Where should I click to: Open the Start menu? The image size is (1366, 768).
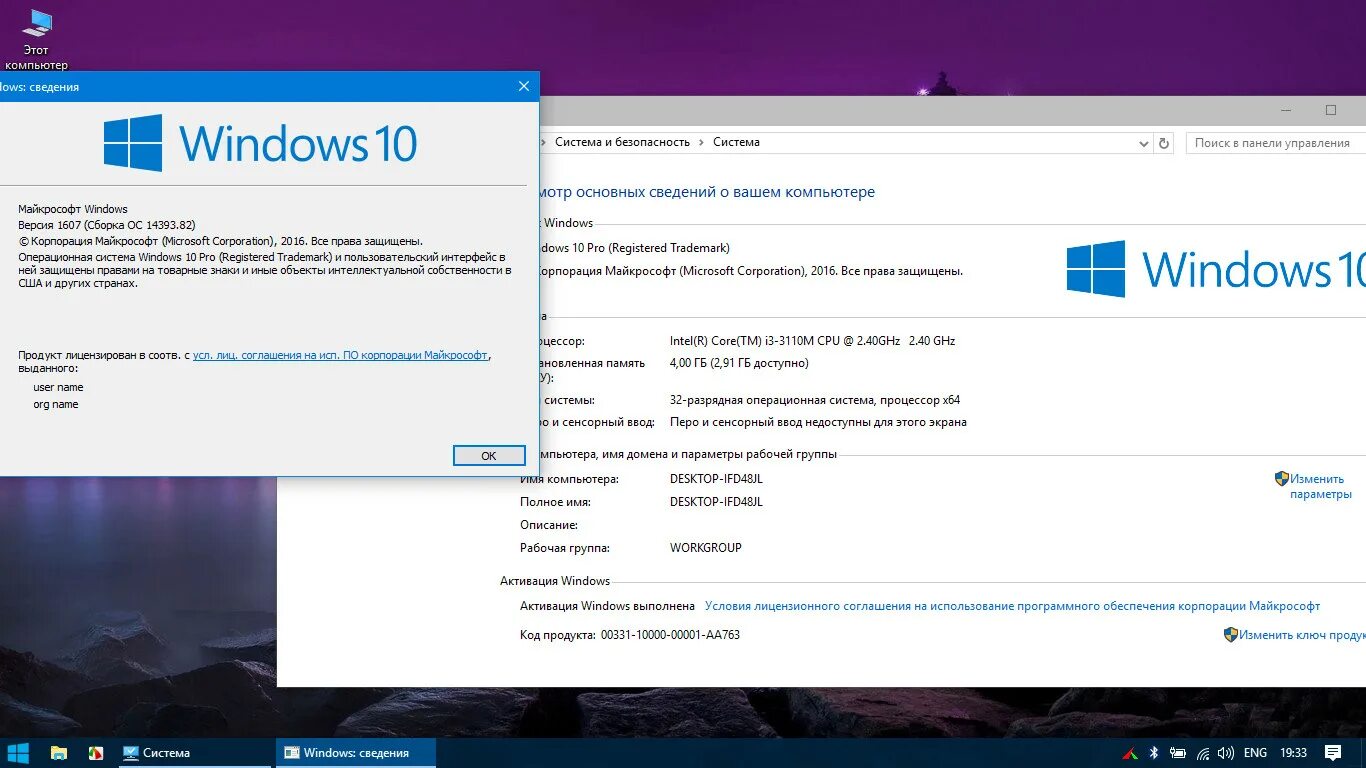pyautogui.click(x=18, y=753)
